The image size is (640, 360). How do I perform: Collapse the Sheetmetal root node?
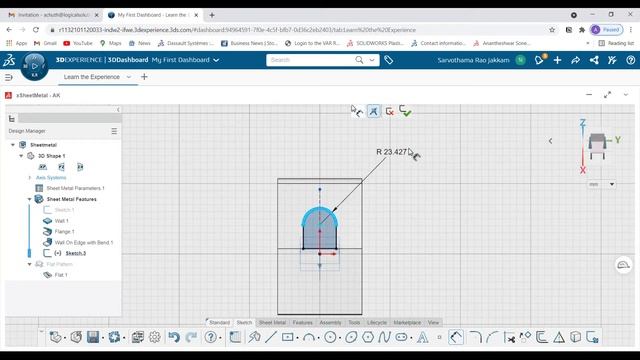coord(13,145)
